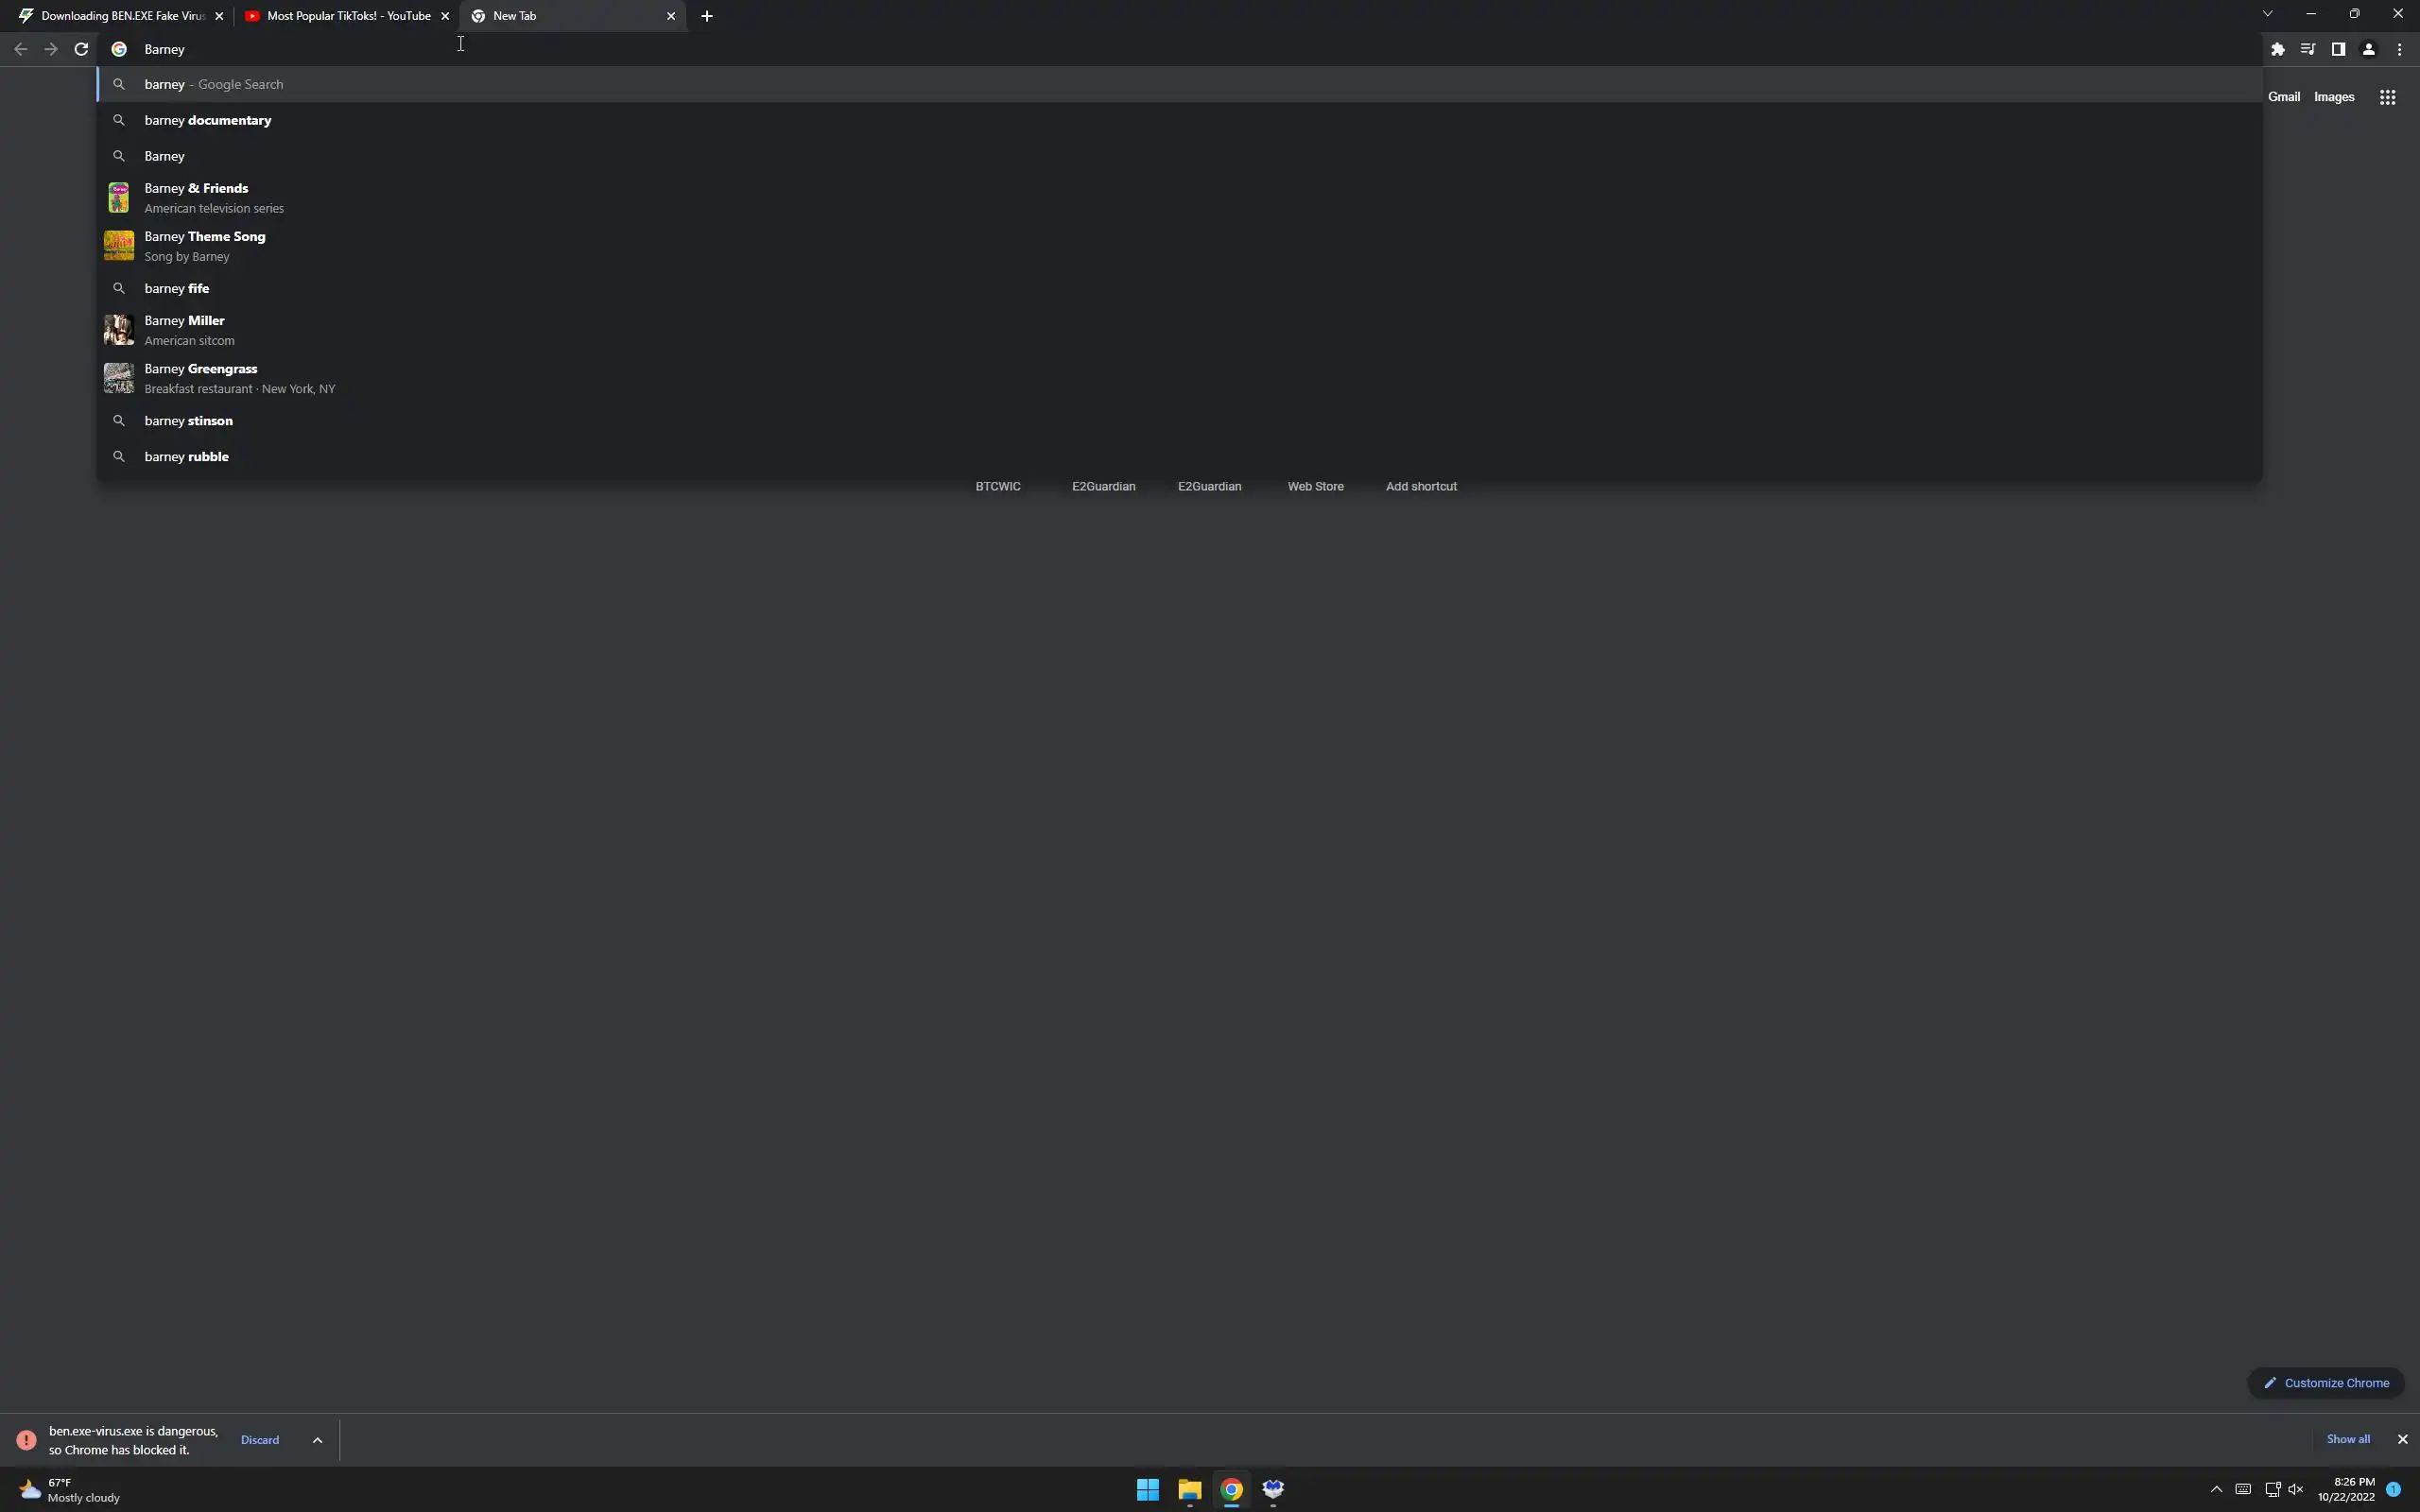Open the media controls icon
This screenshot has height=1512, width=2420.
pyautogui.click(x=2307, y=49)
